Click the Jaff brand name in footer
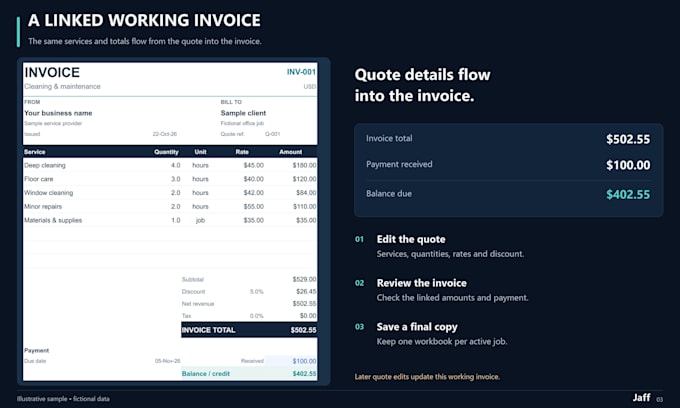 pyautogui.click(x=641, y=398)
